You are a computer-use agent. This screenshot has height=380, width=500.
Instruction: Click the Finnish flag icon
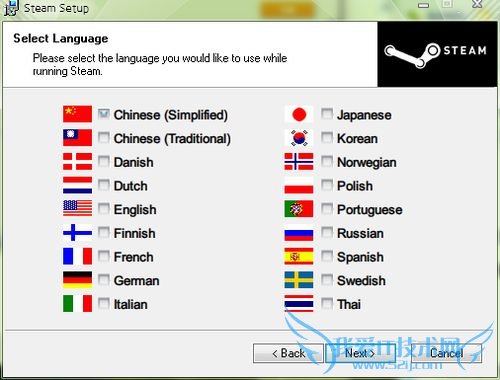coord(77,233)
